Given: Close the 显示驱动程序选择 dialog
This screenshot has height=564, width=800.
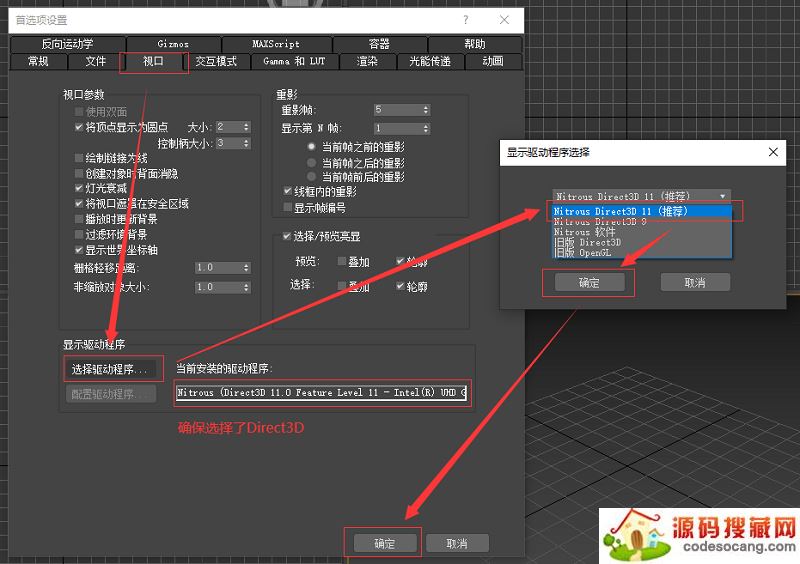Looking at the screenshot, I should [x=773, y=152].
